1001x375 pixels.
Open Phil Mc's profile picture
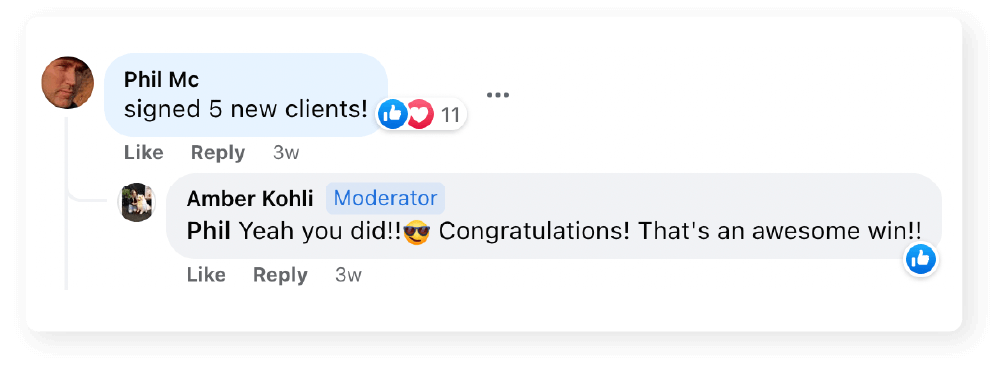tap(68, 82)
